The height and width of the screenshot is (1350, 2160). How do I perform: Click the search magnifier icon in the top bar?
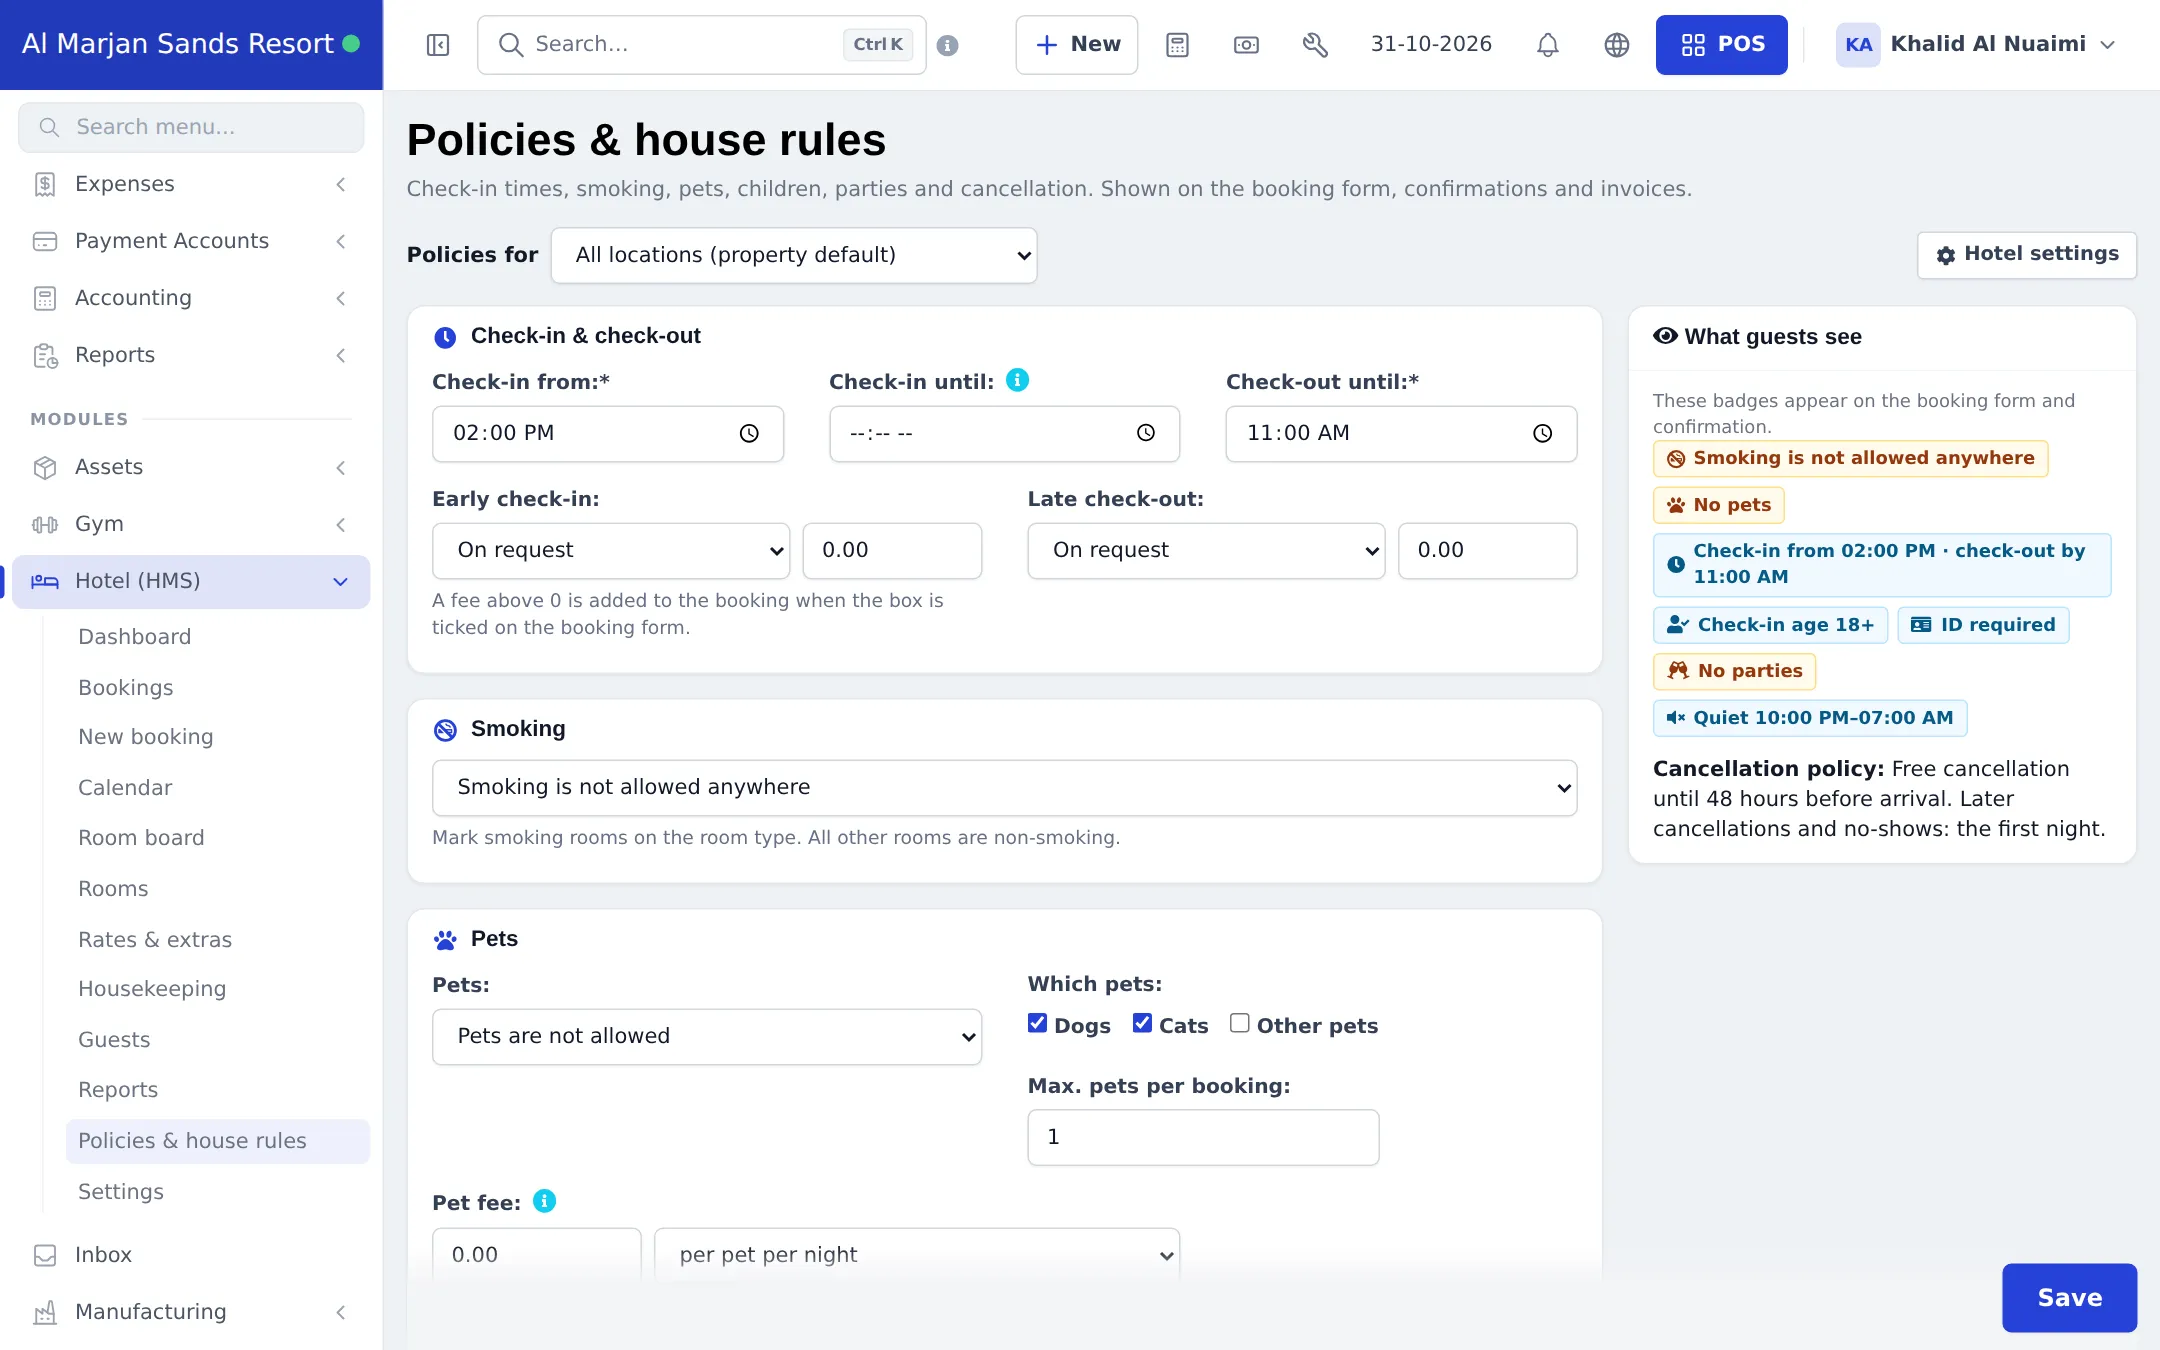(x=510, y=45)
